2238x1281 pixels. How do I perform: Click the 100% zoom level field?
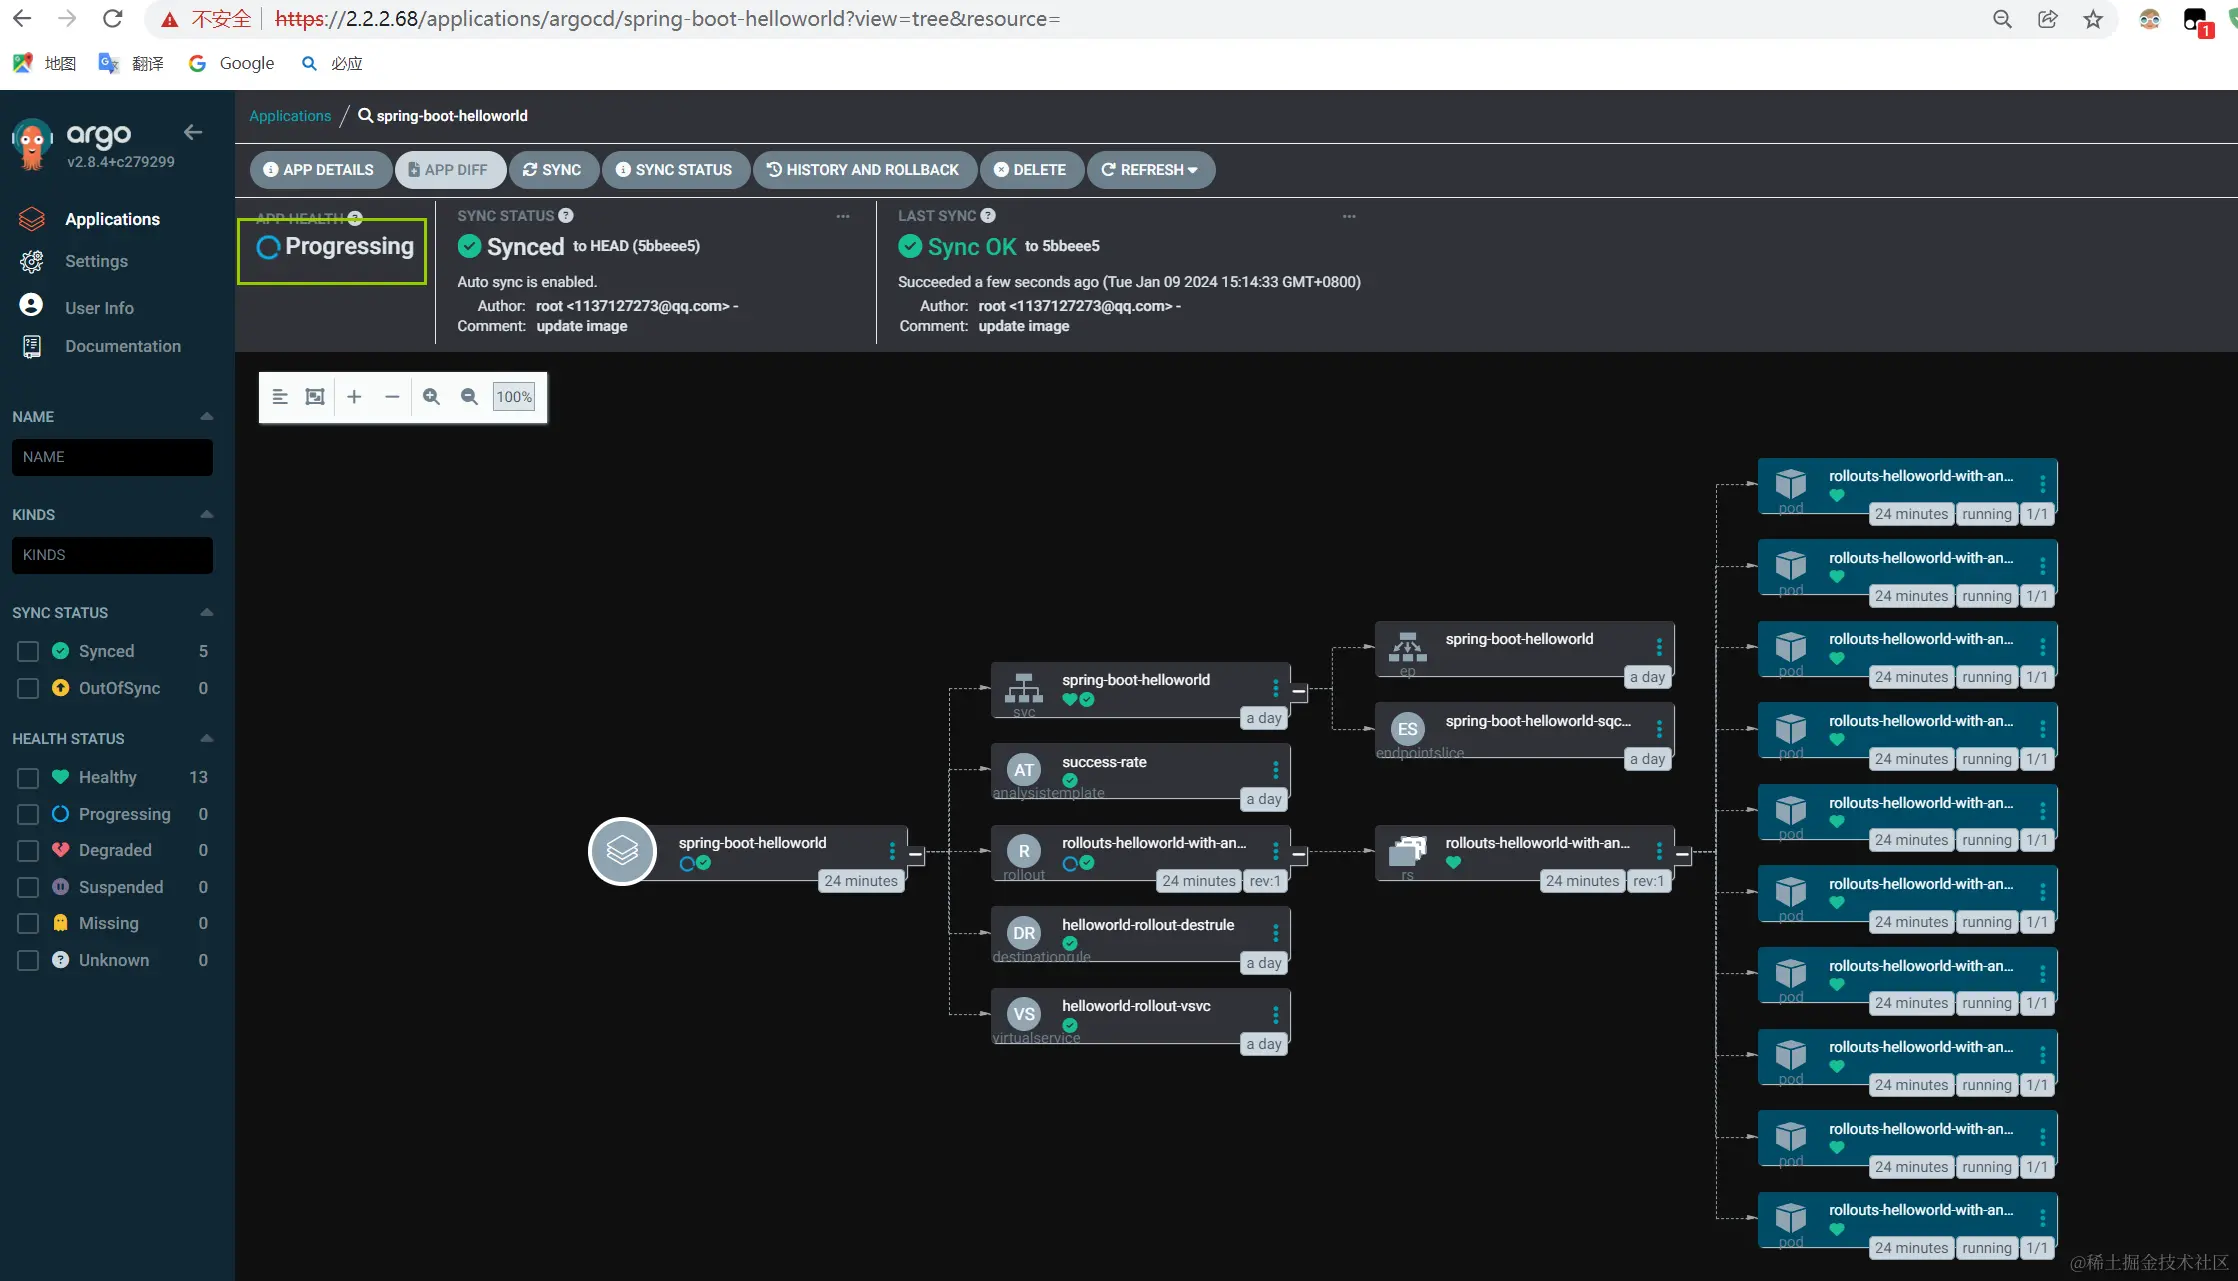514,397
